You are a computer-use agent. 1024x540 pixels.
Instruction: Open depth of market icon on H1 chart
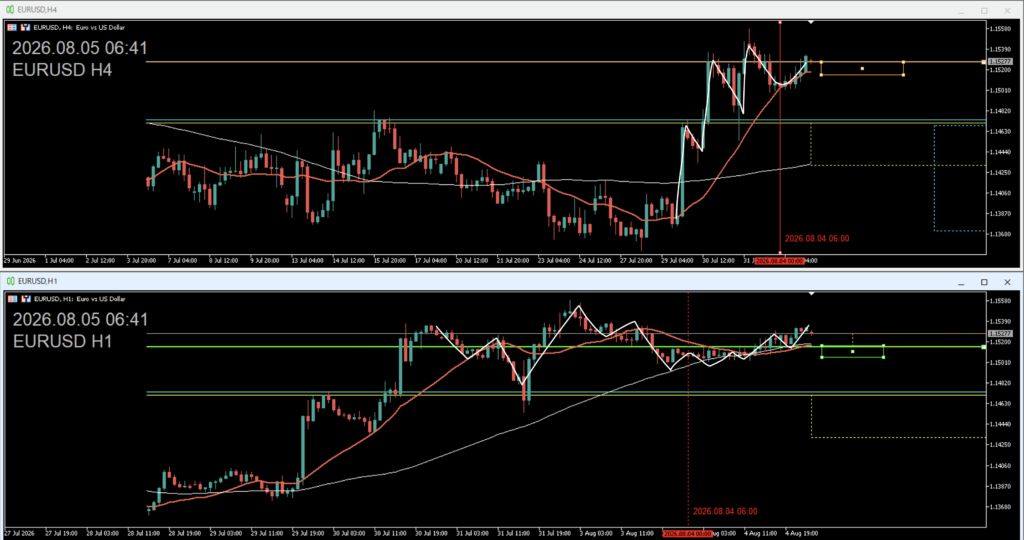pyautogui.click(x=26, y=299)
